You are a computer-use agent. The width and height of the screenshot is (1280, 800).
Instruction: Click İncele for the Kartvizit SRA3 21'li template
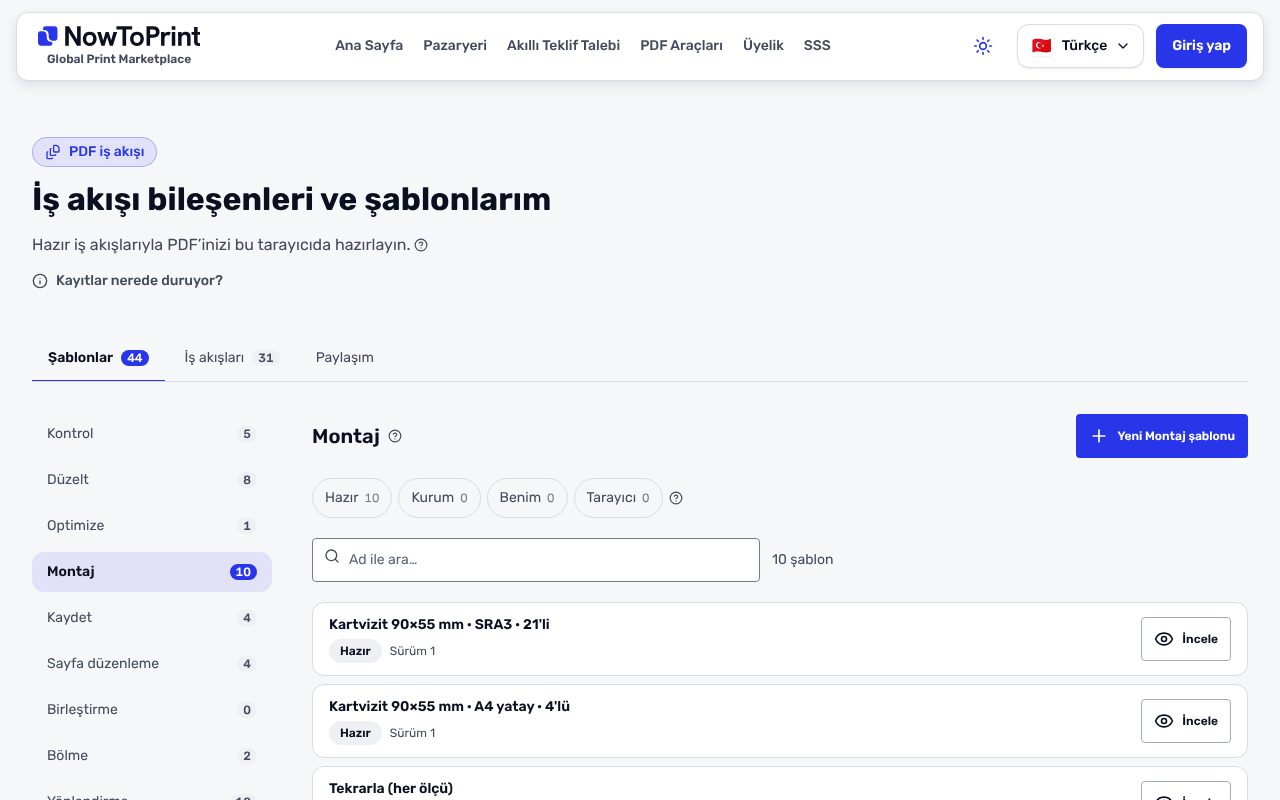click(1186, 639)
